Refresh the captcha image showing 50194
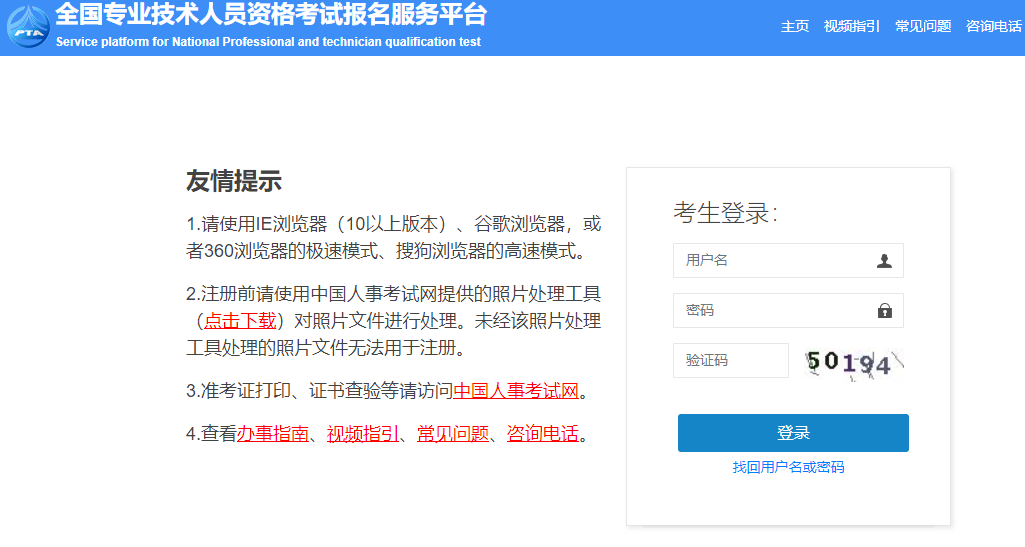This screenshot has height=547, width=1025. tap(853, 362)
